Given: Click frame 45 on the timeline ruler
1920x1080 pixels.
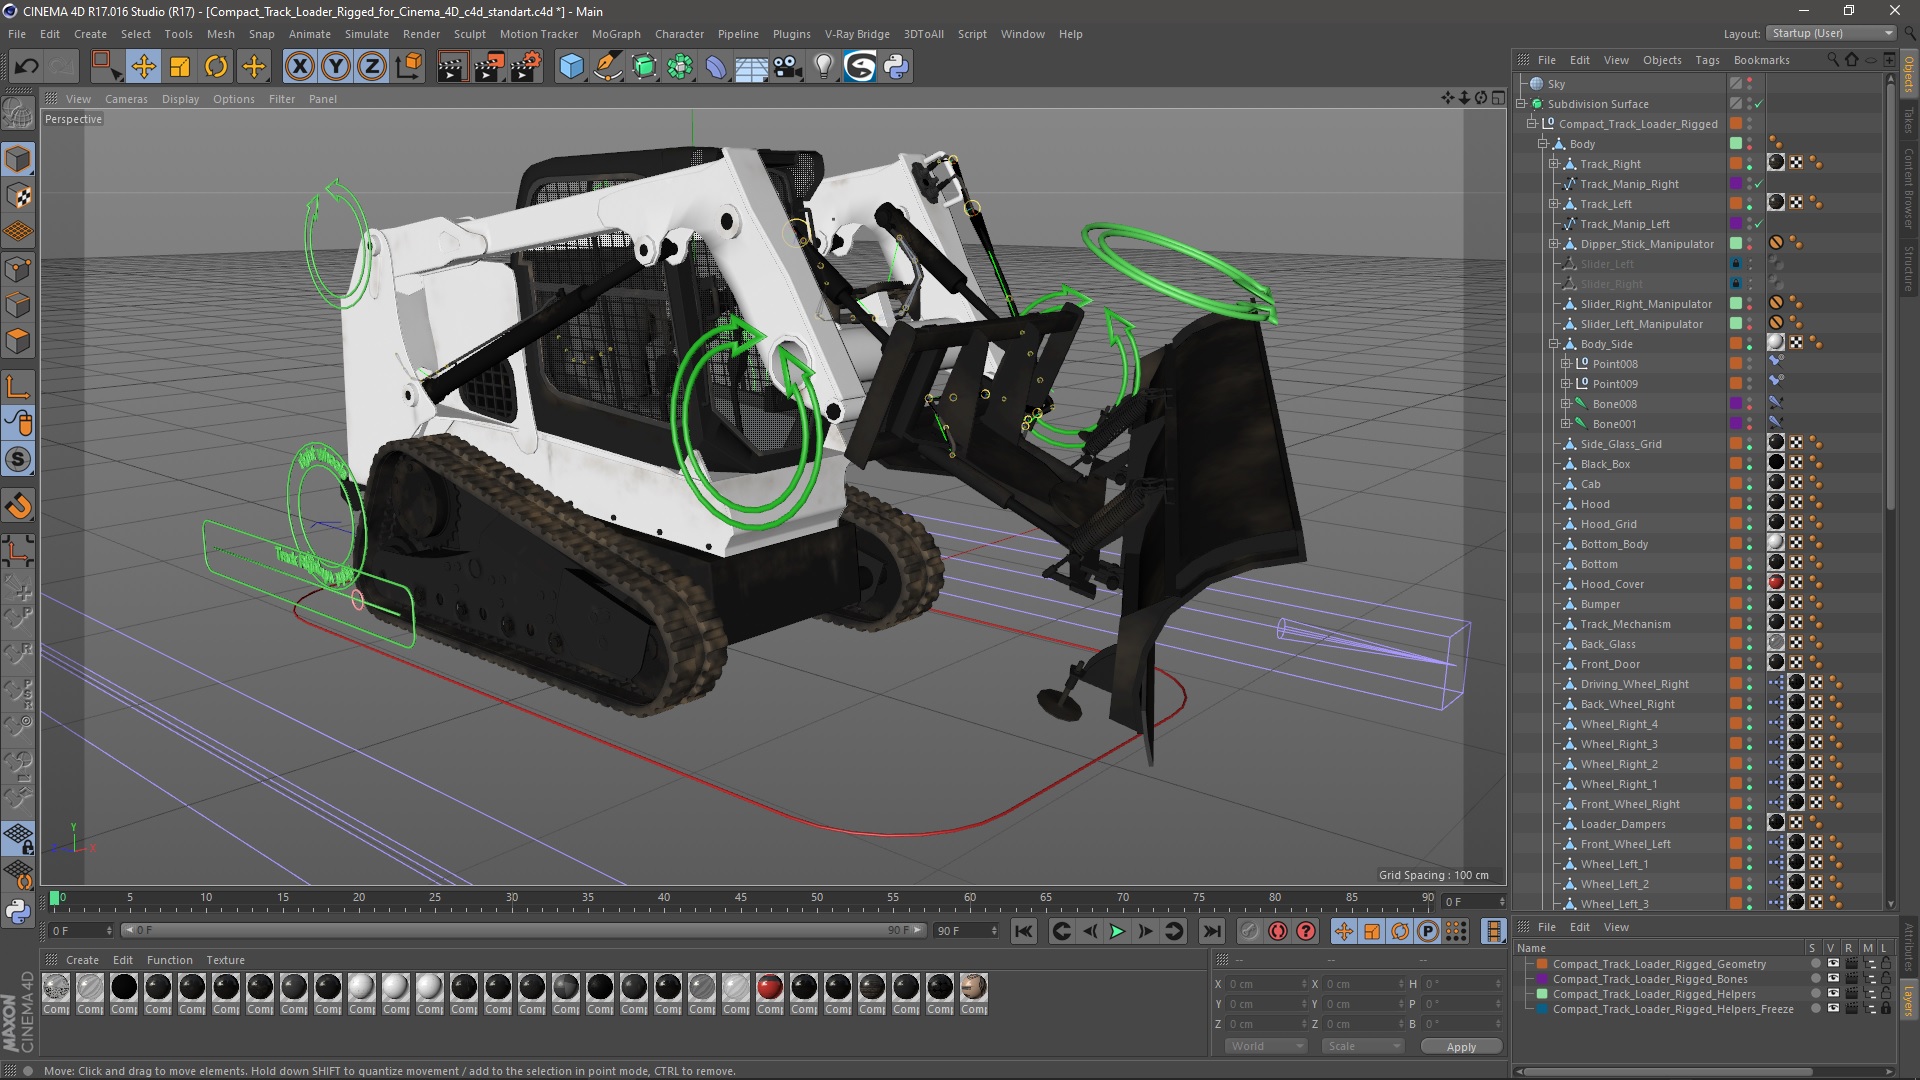Looking at the screenshot, I should coord(741,899).
